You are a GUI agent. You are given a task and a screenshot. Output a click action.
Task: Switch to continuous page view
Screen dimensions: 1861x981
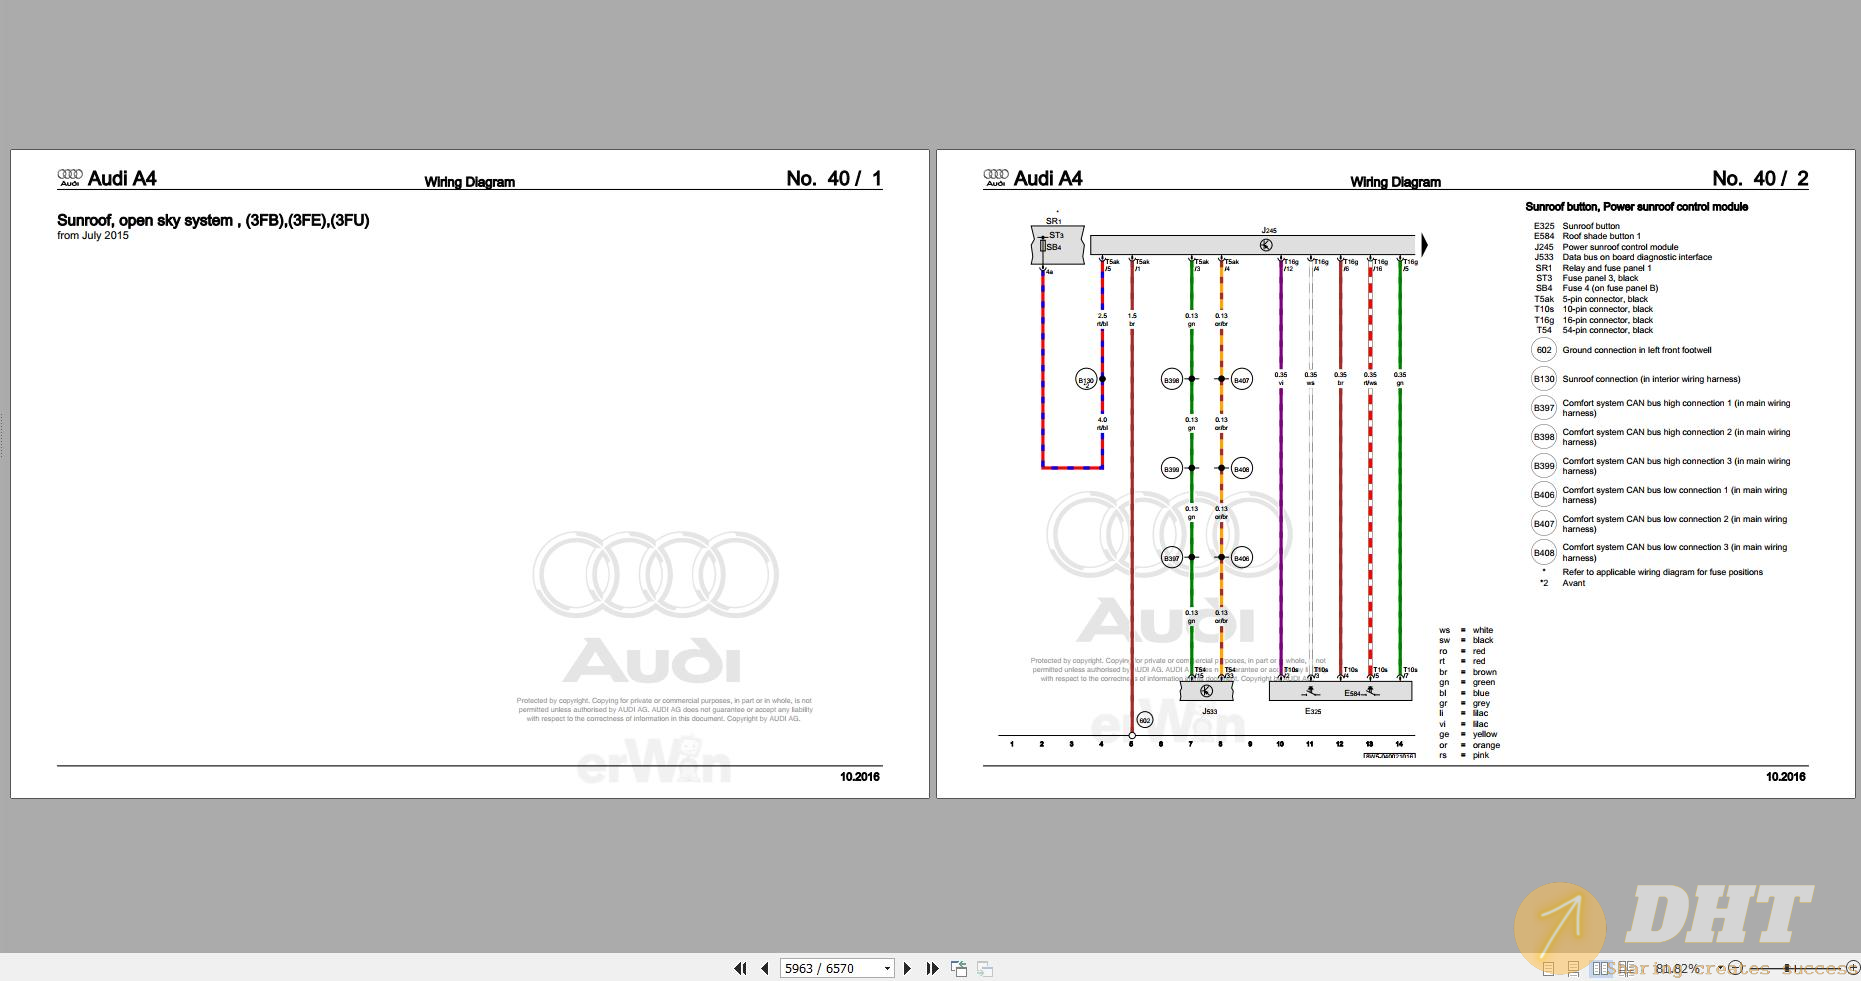[1573, 969]
